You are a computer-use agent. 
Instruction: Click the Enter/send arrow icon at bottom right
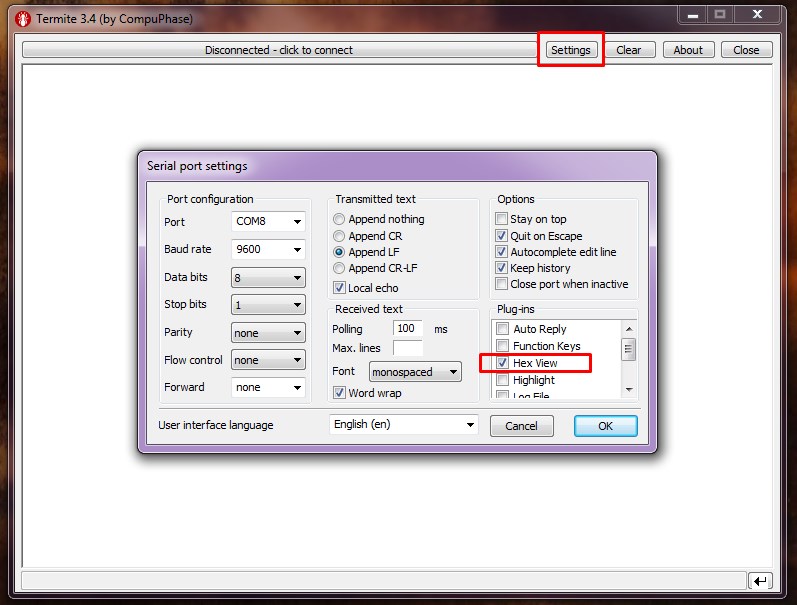760,581
